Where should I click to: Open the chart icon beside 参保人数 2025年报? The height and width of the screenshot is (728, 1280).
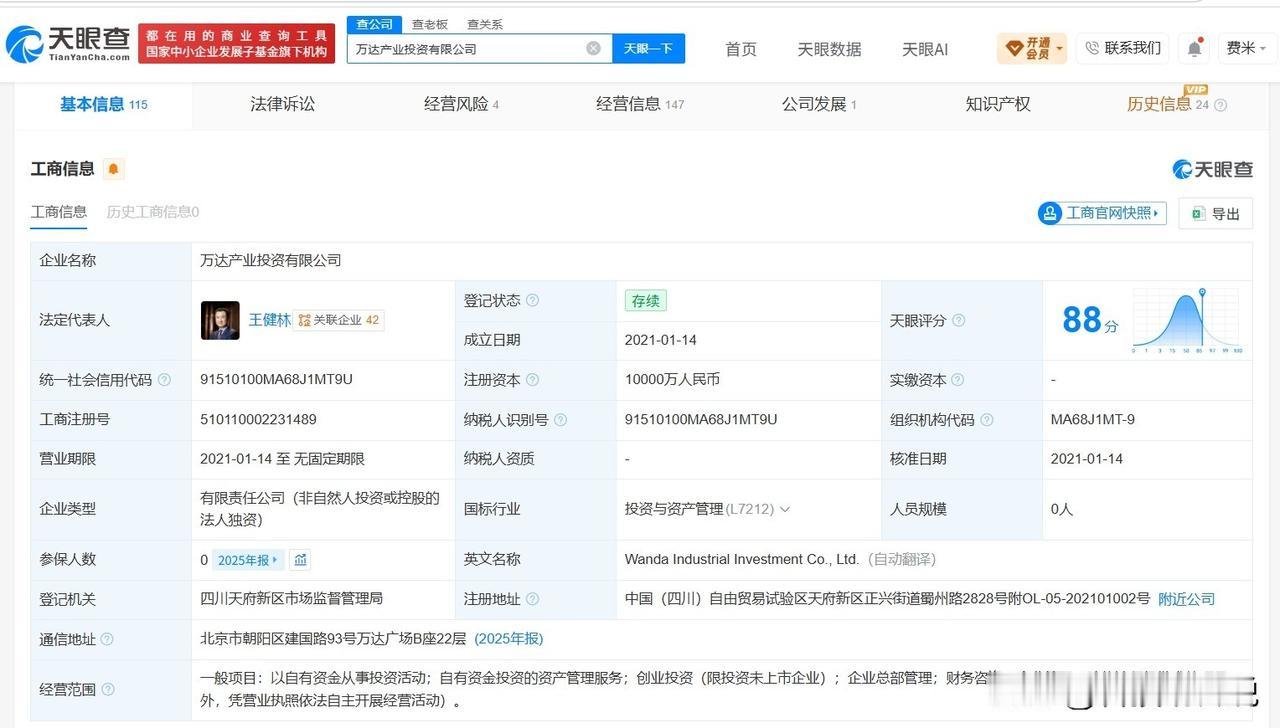(301, 560)
